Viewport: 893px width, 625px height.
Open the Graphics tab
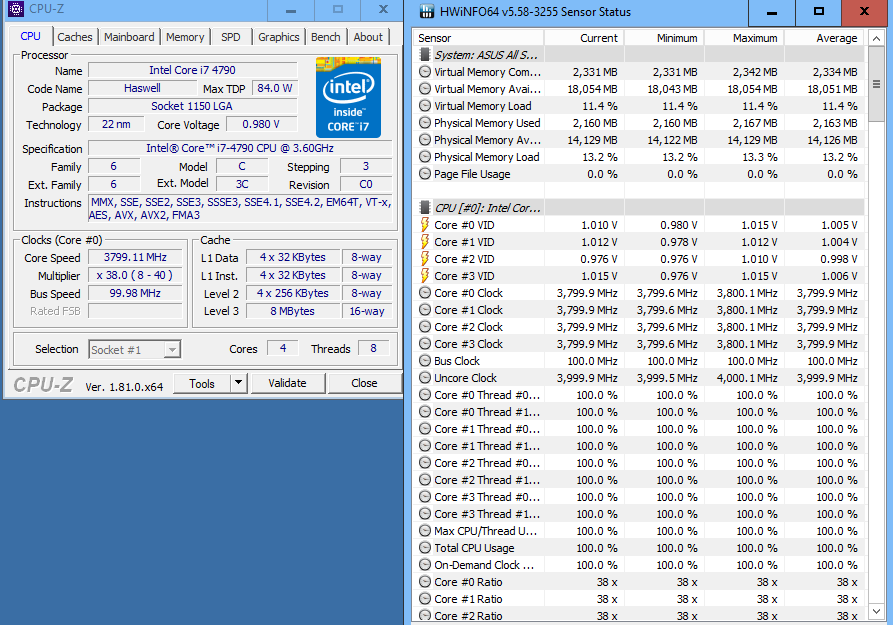278,37
